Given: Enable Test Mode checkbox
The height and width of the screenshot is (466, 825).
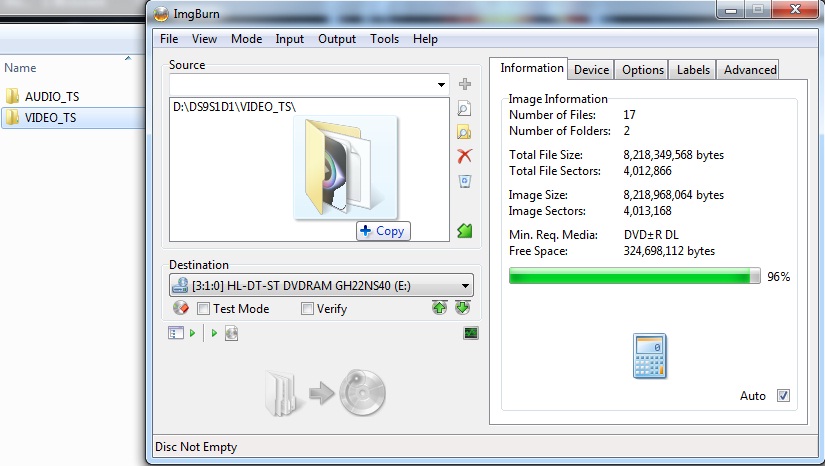Looking at the screenshot, I should click(x=204, y=309).
